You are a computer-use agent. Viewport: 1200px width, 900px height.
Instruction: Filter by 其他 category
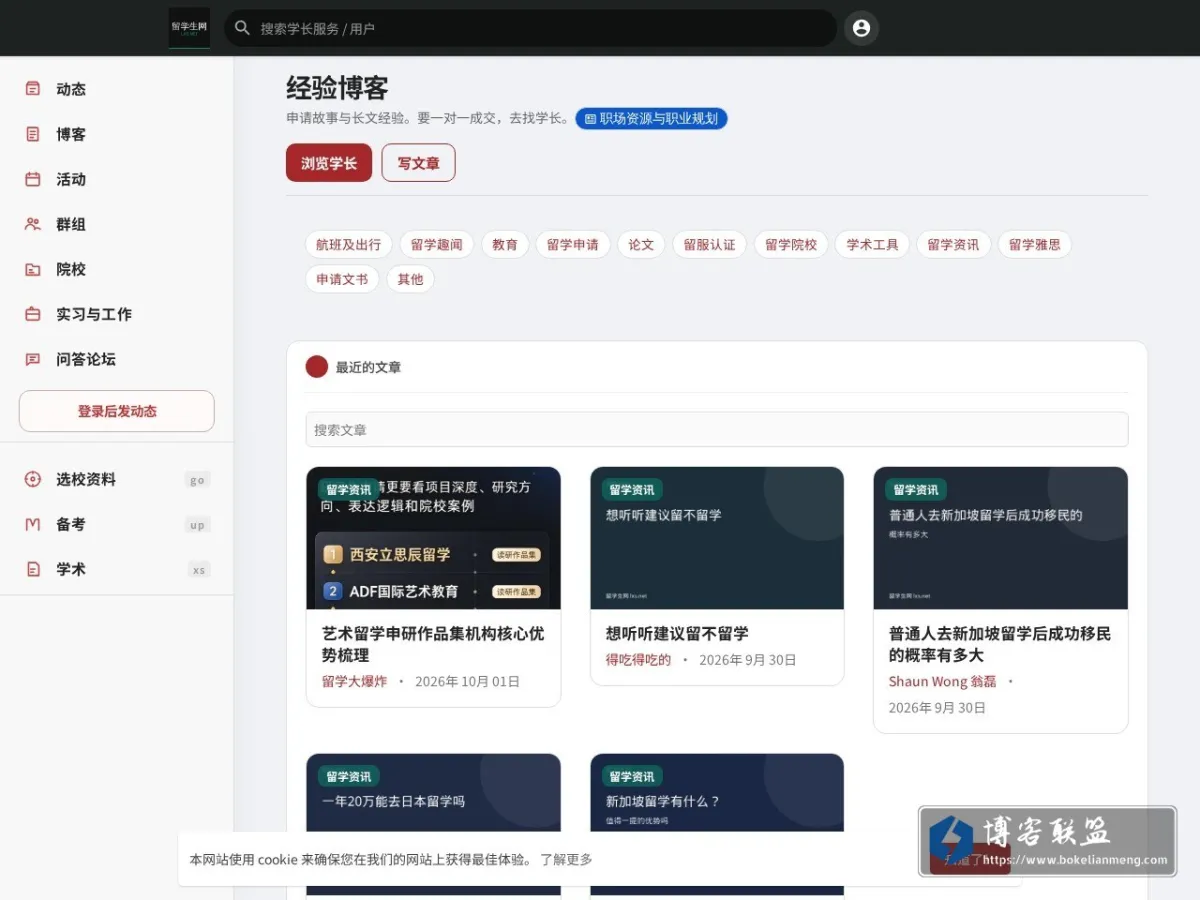(410, 279)
